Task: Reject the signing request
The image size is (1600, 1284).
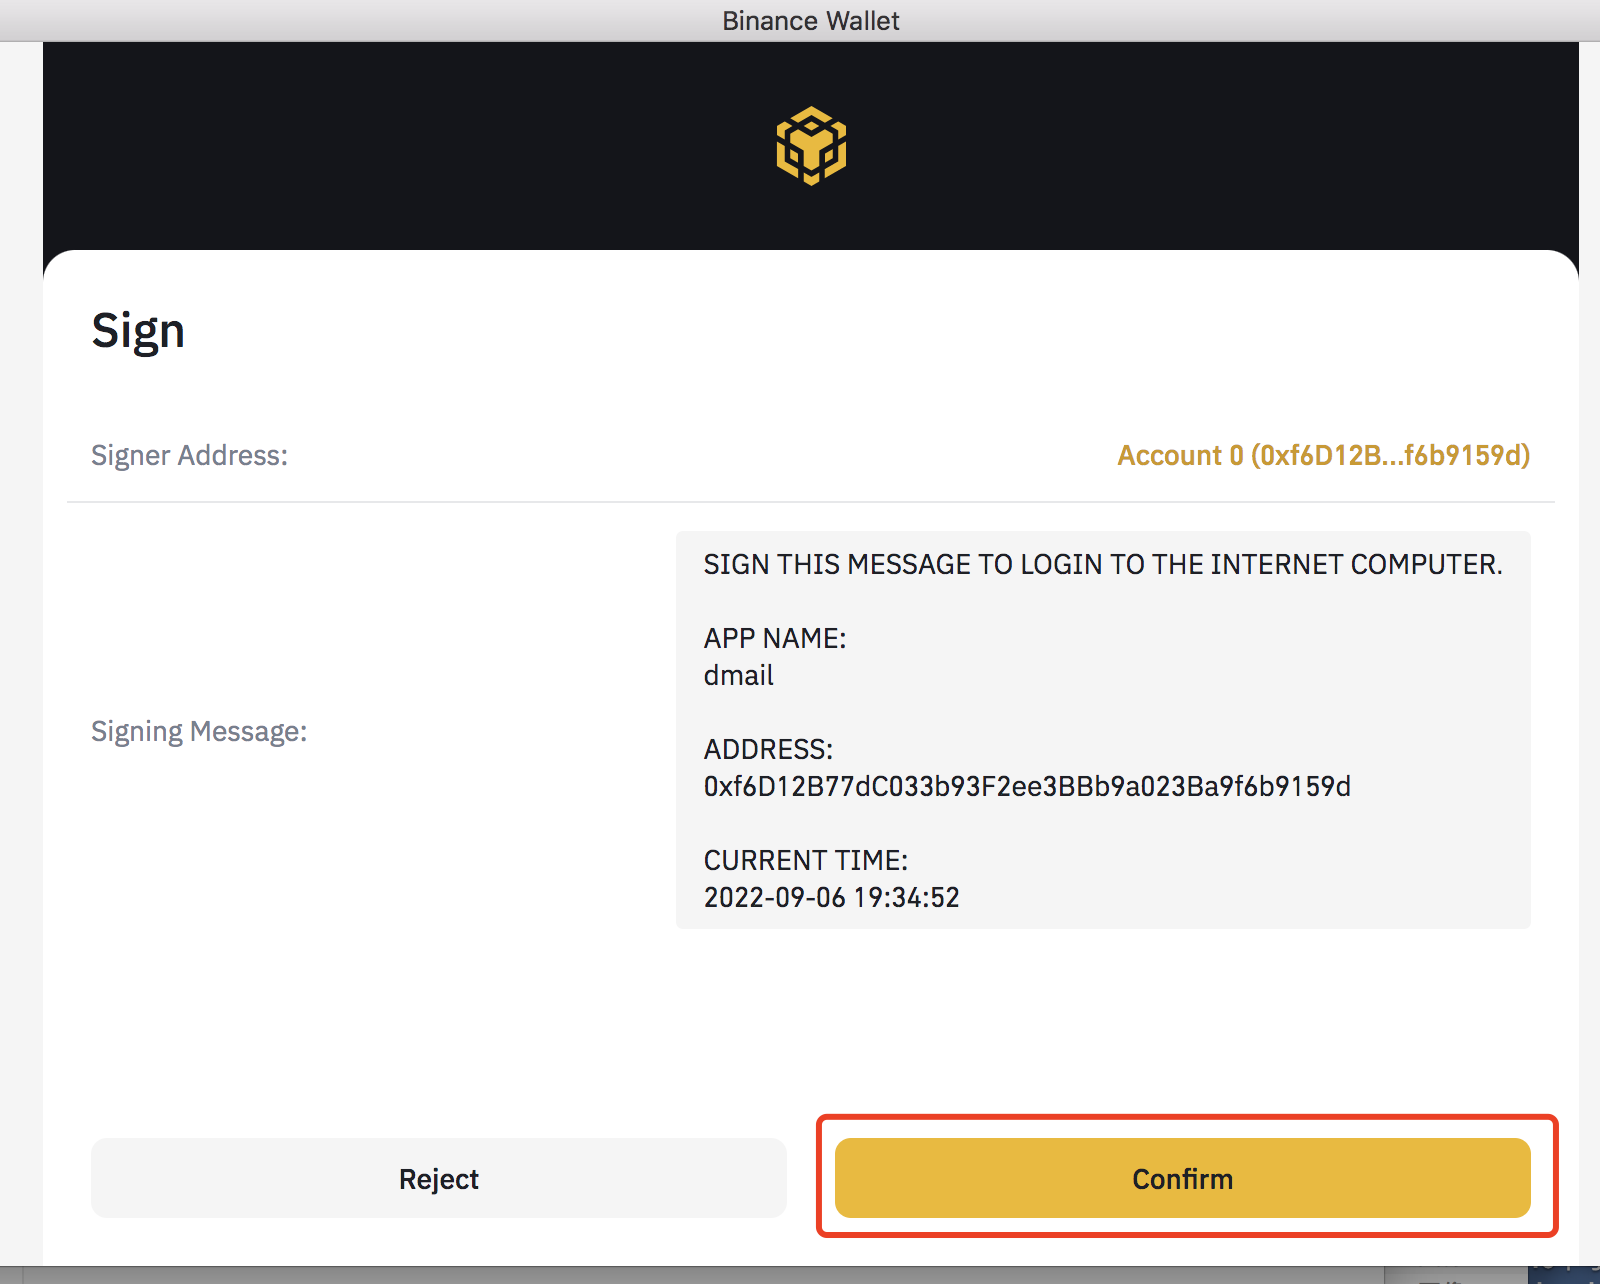Action: [x=439, y=1178]
